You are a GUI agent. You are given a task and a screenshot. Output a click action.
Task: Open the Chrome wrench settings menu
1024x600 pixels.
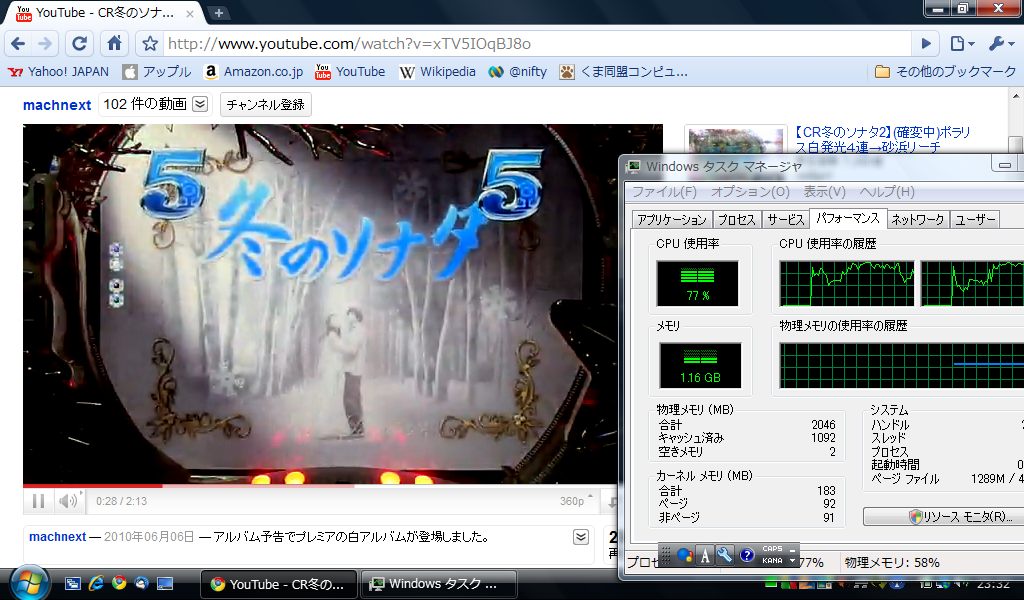1001,44
